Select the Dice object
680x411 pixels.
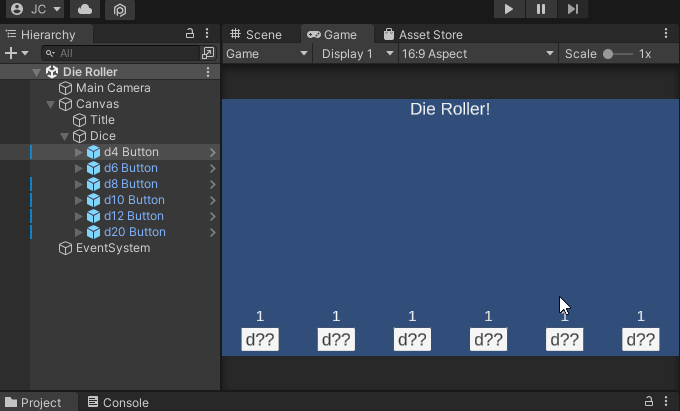[103, 136]
